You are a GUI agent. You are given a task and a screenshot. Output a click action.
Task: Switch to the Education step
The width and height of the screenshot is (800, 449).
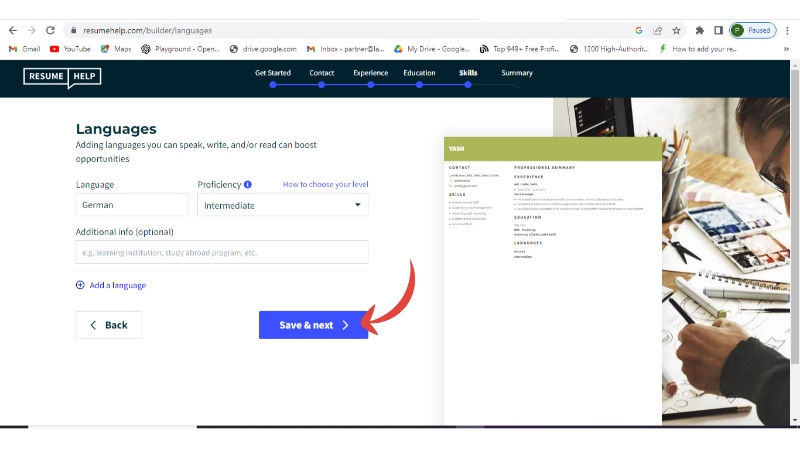click(x=419, y=73)
